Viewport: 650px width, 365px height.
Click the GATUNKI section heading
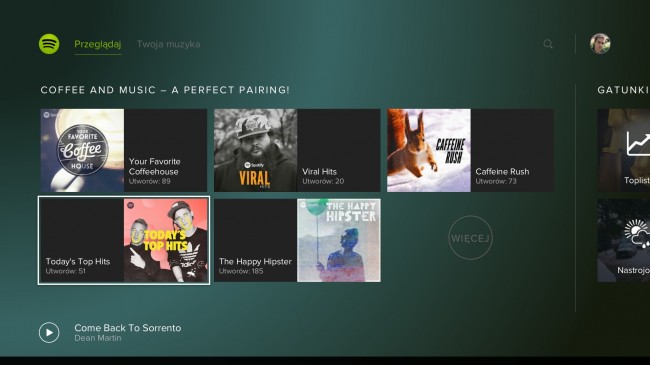click(x=623, y=90)
